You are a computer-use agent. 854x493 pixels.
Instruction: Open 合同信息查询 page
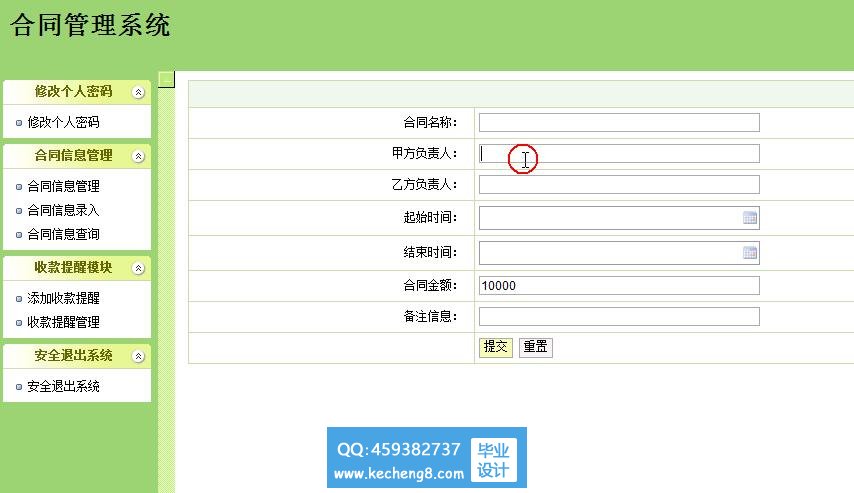[63, 234]
